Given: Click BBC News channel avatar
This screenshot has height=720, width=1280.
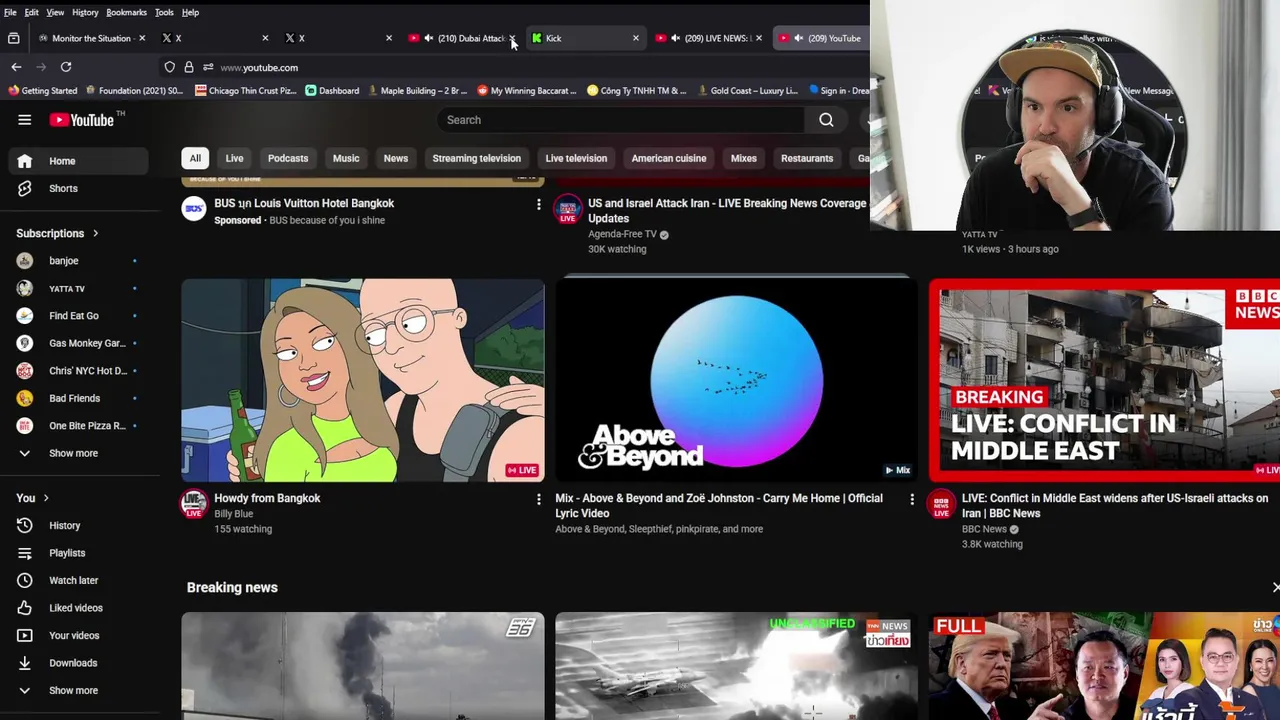Looking at the screenshot, I should coord(941,504).
